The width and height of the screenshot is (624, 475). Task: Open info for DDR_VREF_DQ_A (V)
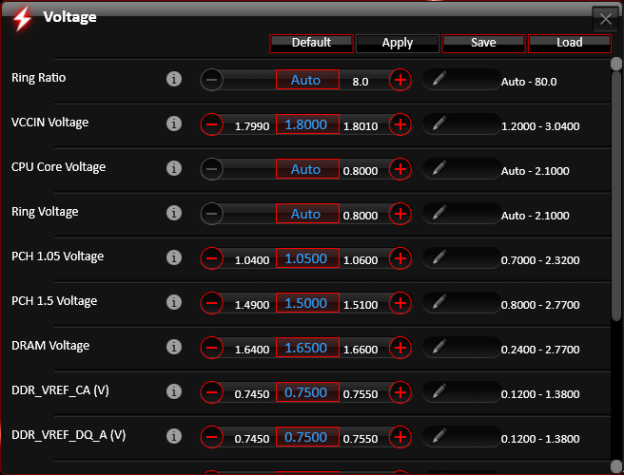[174, 436]
